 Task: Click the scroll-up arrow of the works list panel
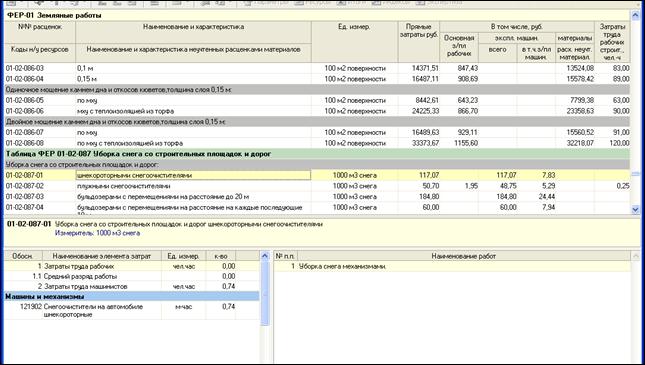coord(635,256)
